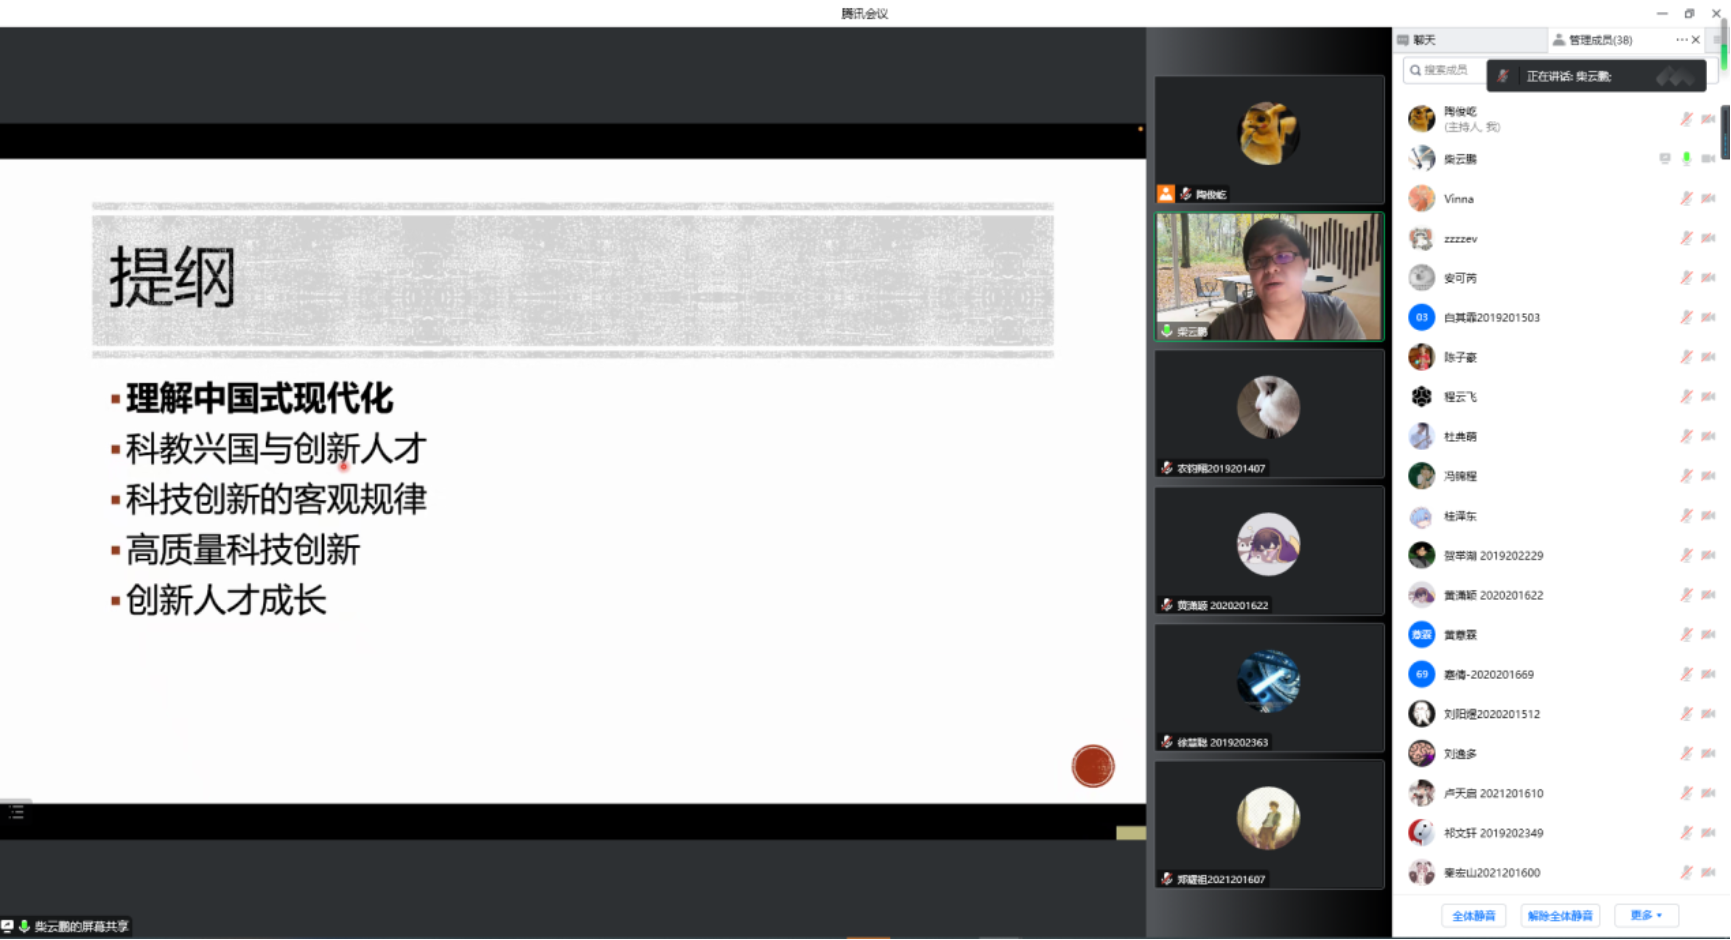Screen dimensions: 1731x940
Task: Open the 更多 dropdown menu
Action: pos(1645,915)
